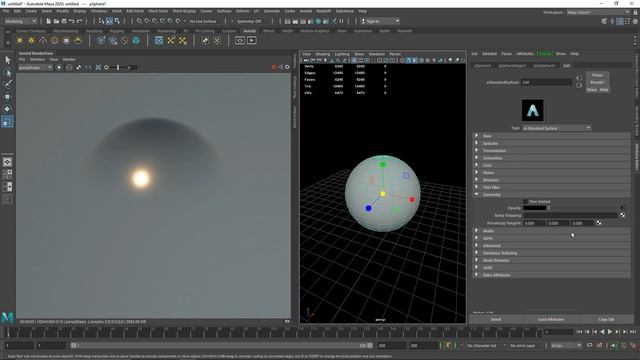Expand the Transmission section
The width and height of the screenshot is (640, 360).
[x=552, y=151]
